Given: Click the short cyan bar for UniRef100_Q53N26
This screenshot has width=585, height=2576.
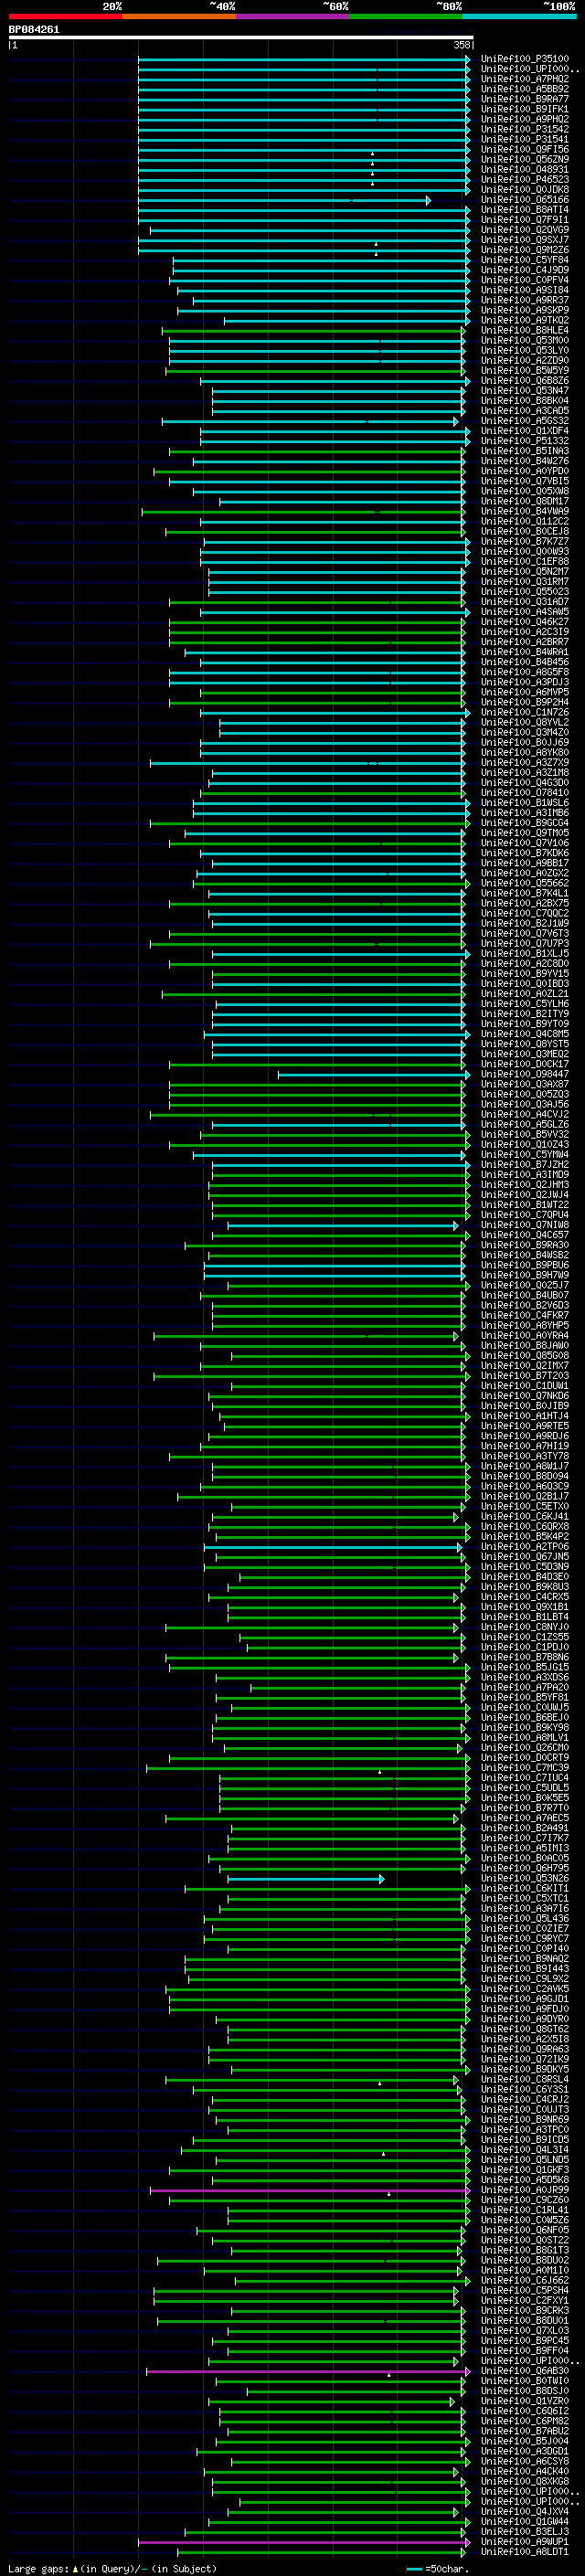Looking at the screenshot, I should 306,1878.
